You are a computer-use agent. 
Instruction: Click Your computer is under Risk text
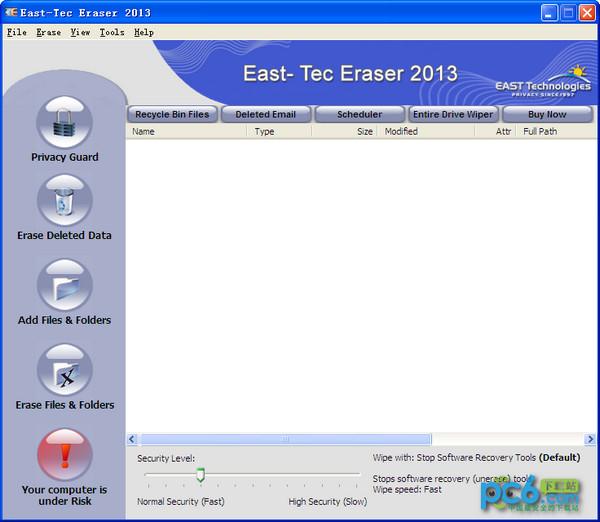pos(64,495)
